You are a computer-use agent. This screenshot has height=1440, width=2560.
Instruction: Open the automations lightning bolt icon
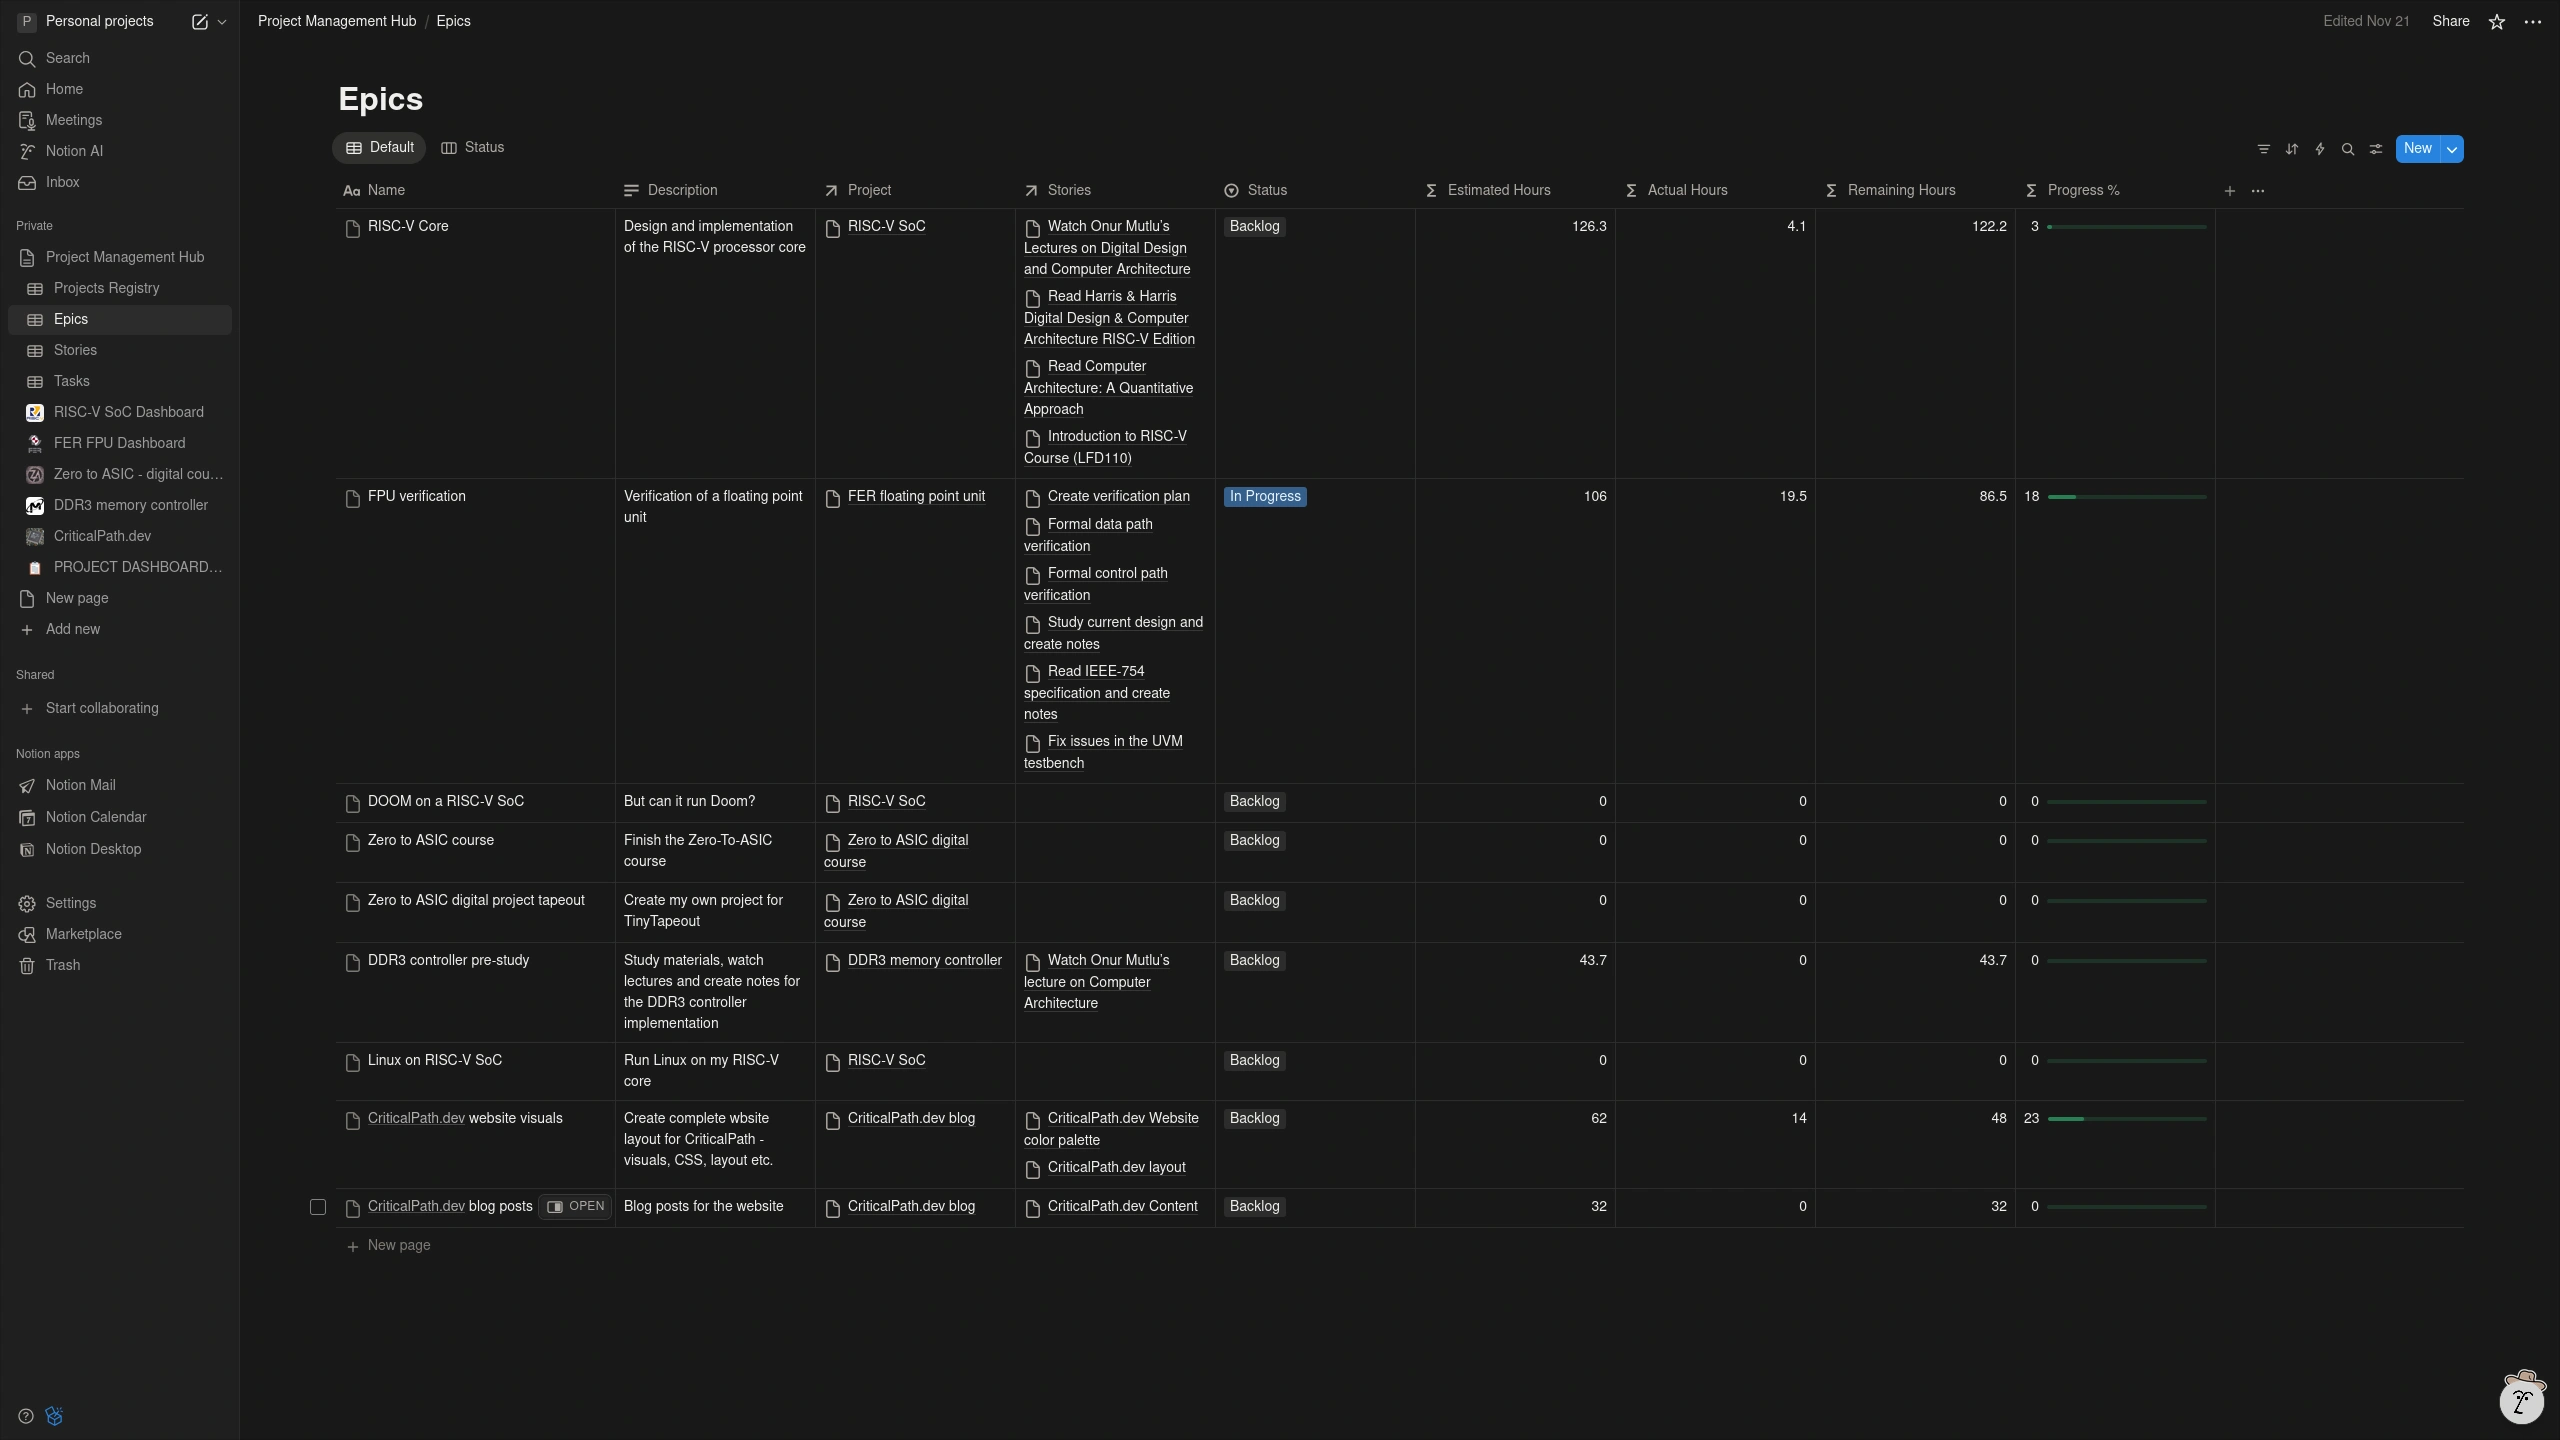2319,149
